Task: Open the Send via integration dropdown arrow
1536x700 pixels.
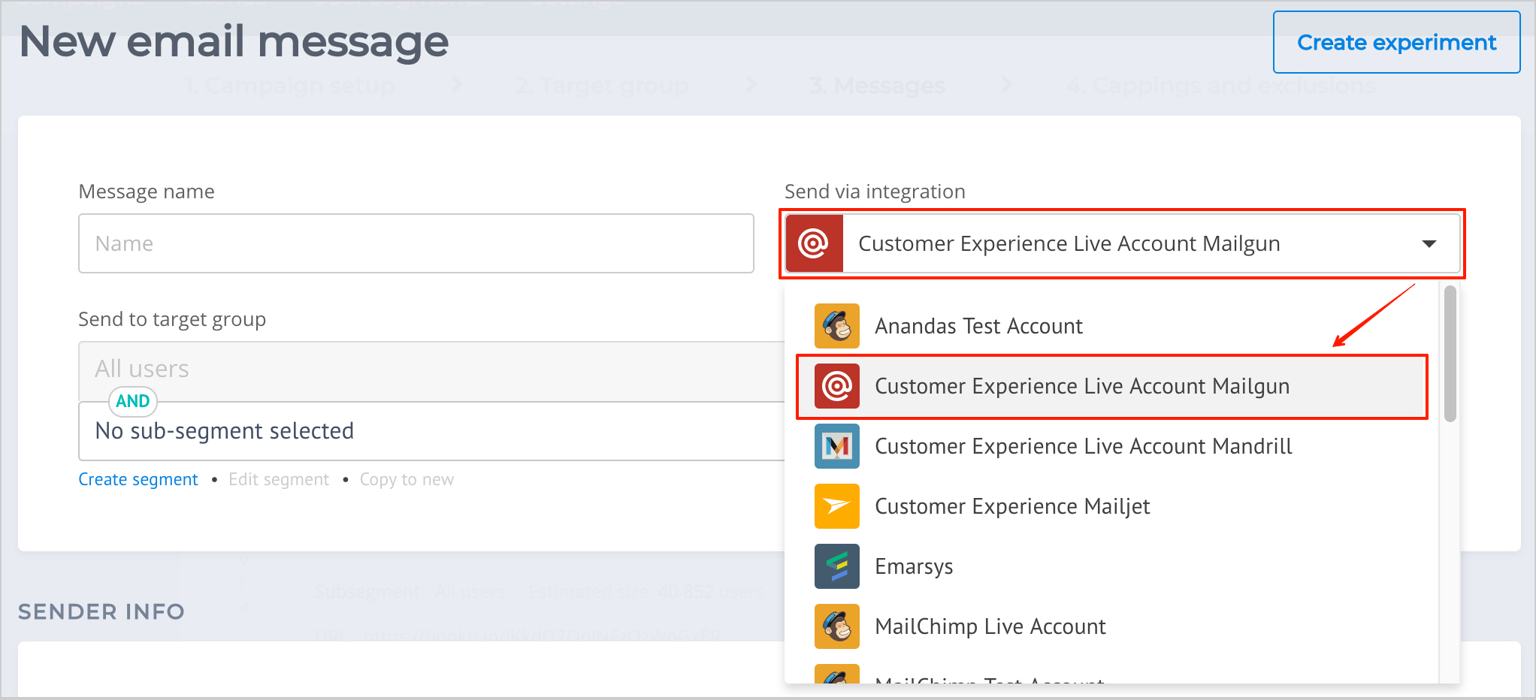Action: [x=1429, y=244]
